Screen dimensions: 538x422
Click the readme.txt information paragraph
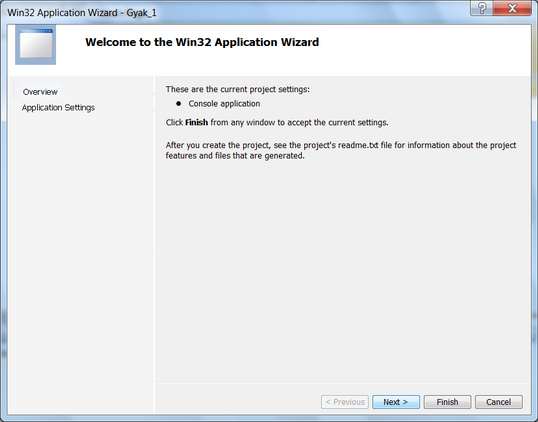point(341,150)
